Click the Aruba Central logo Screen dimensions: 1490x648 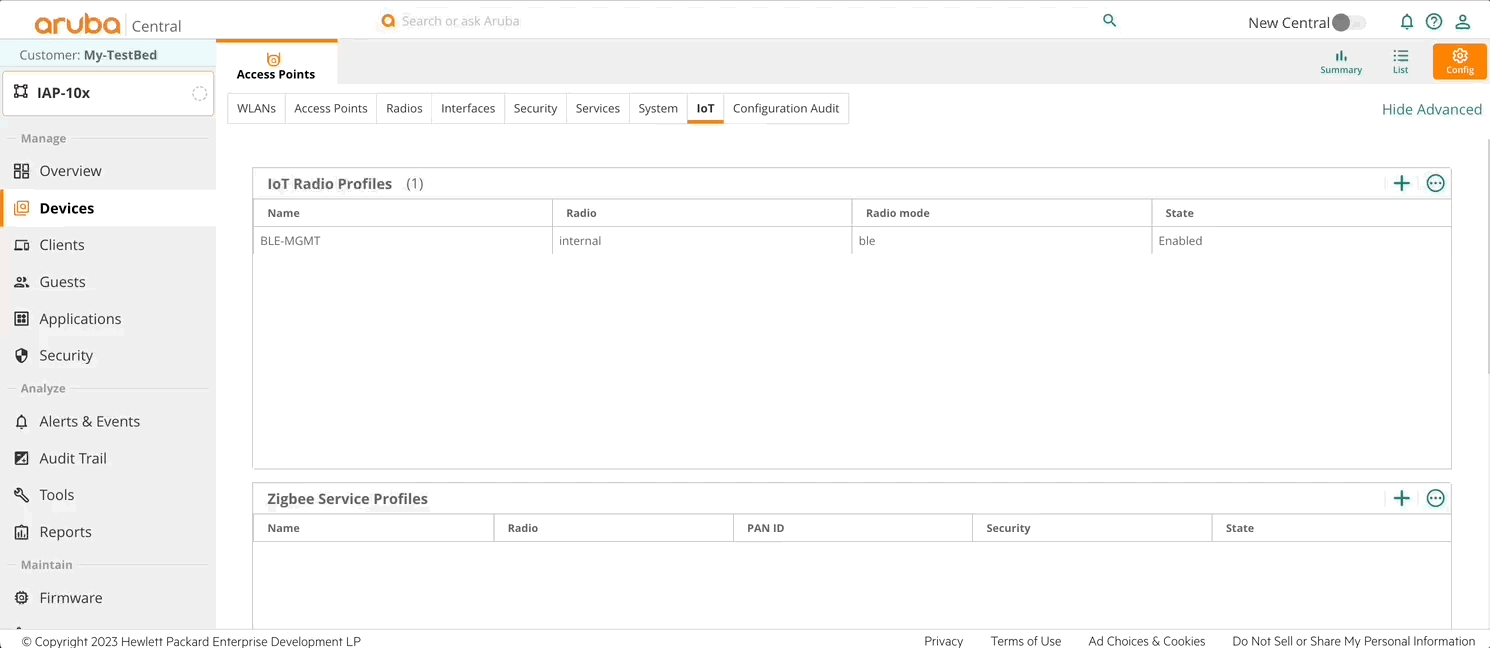pyautogui.click(x=108, y=24)
